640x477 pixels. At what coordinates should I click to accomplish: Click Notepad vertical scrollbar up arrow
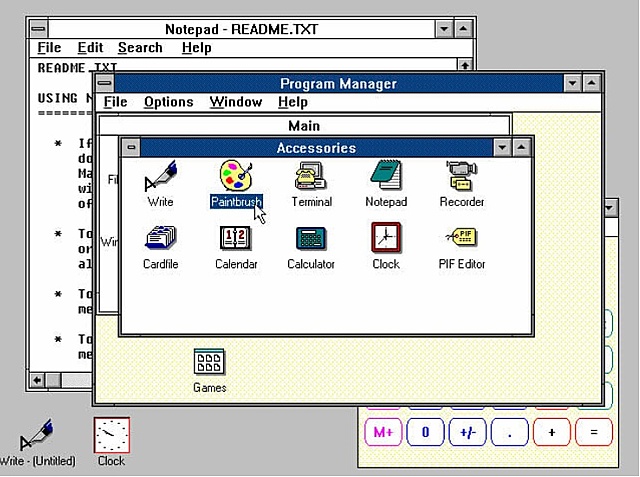(465, 64)
